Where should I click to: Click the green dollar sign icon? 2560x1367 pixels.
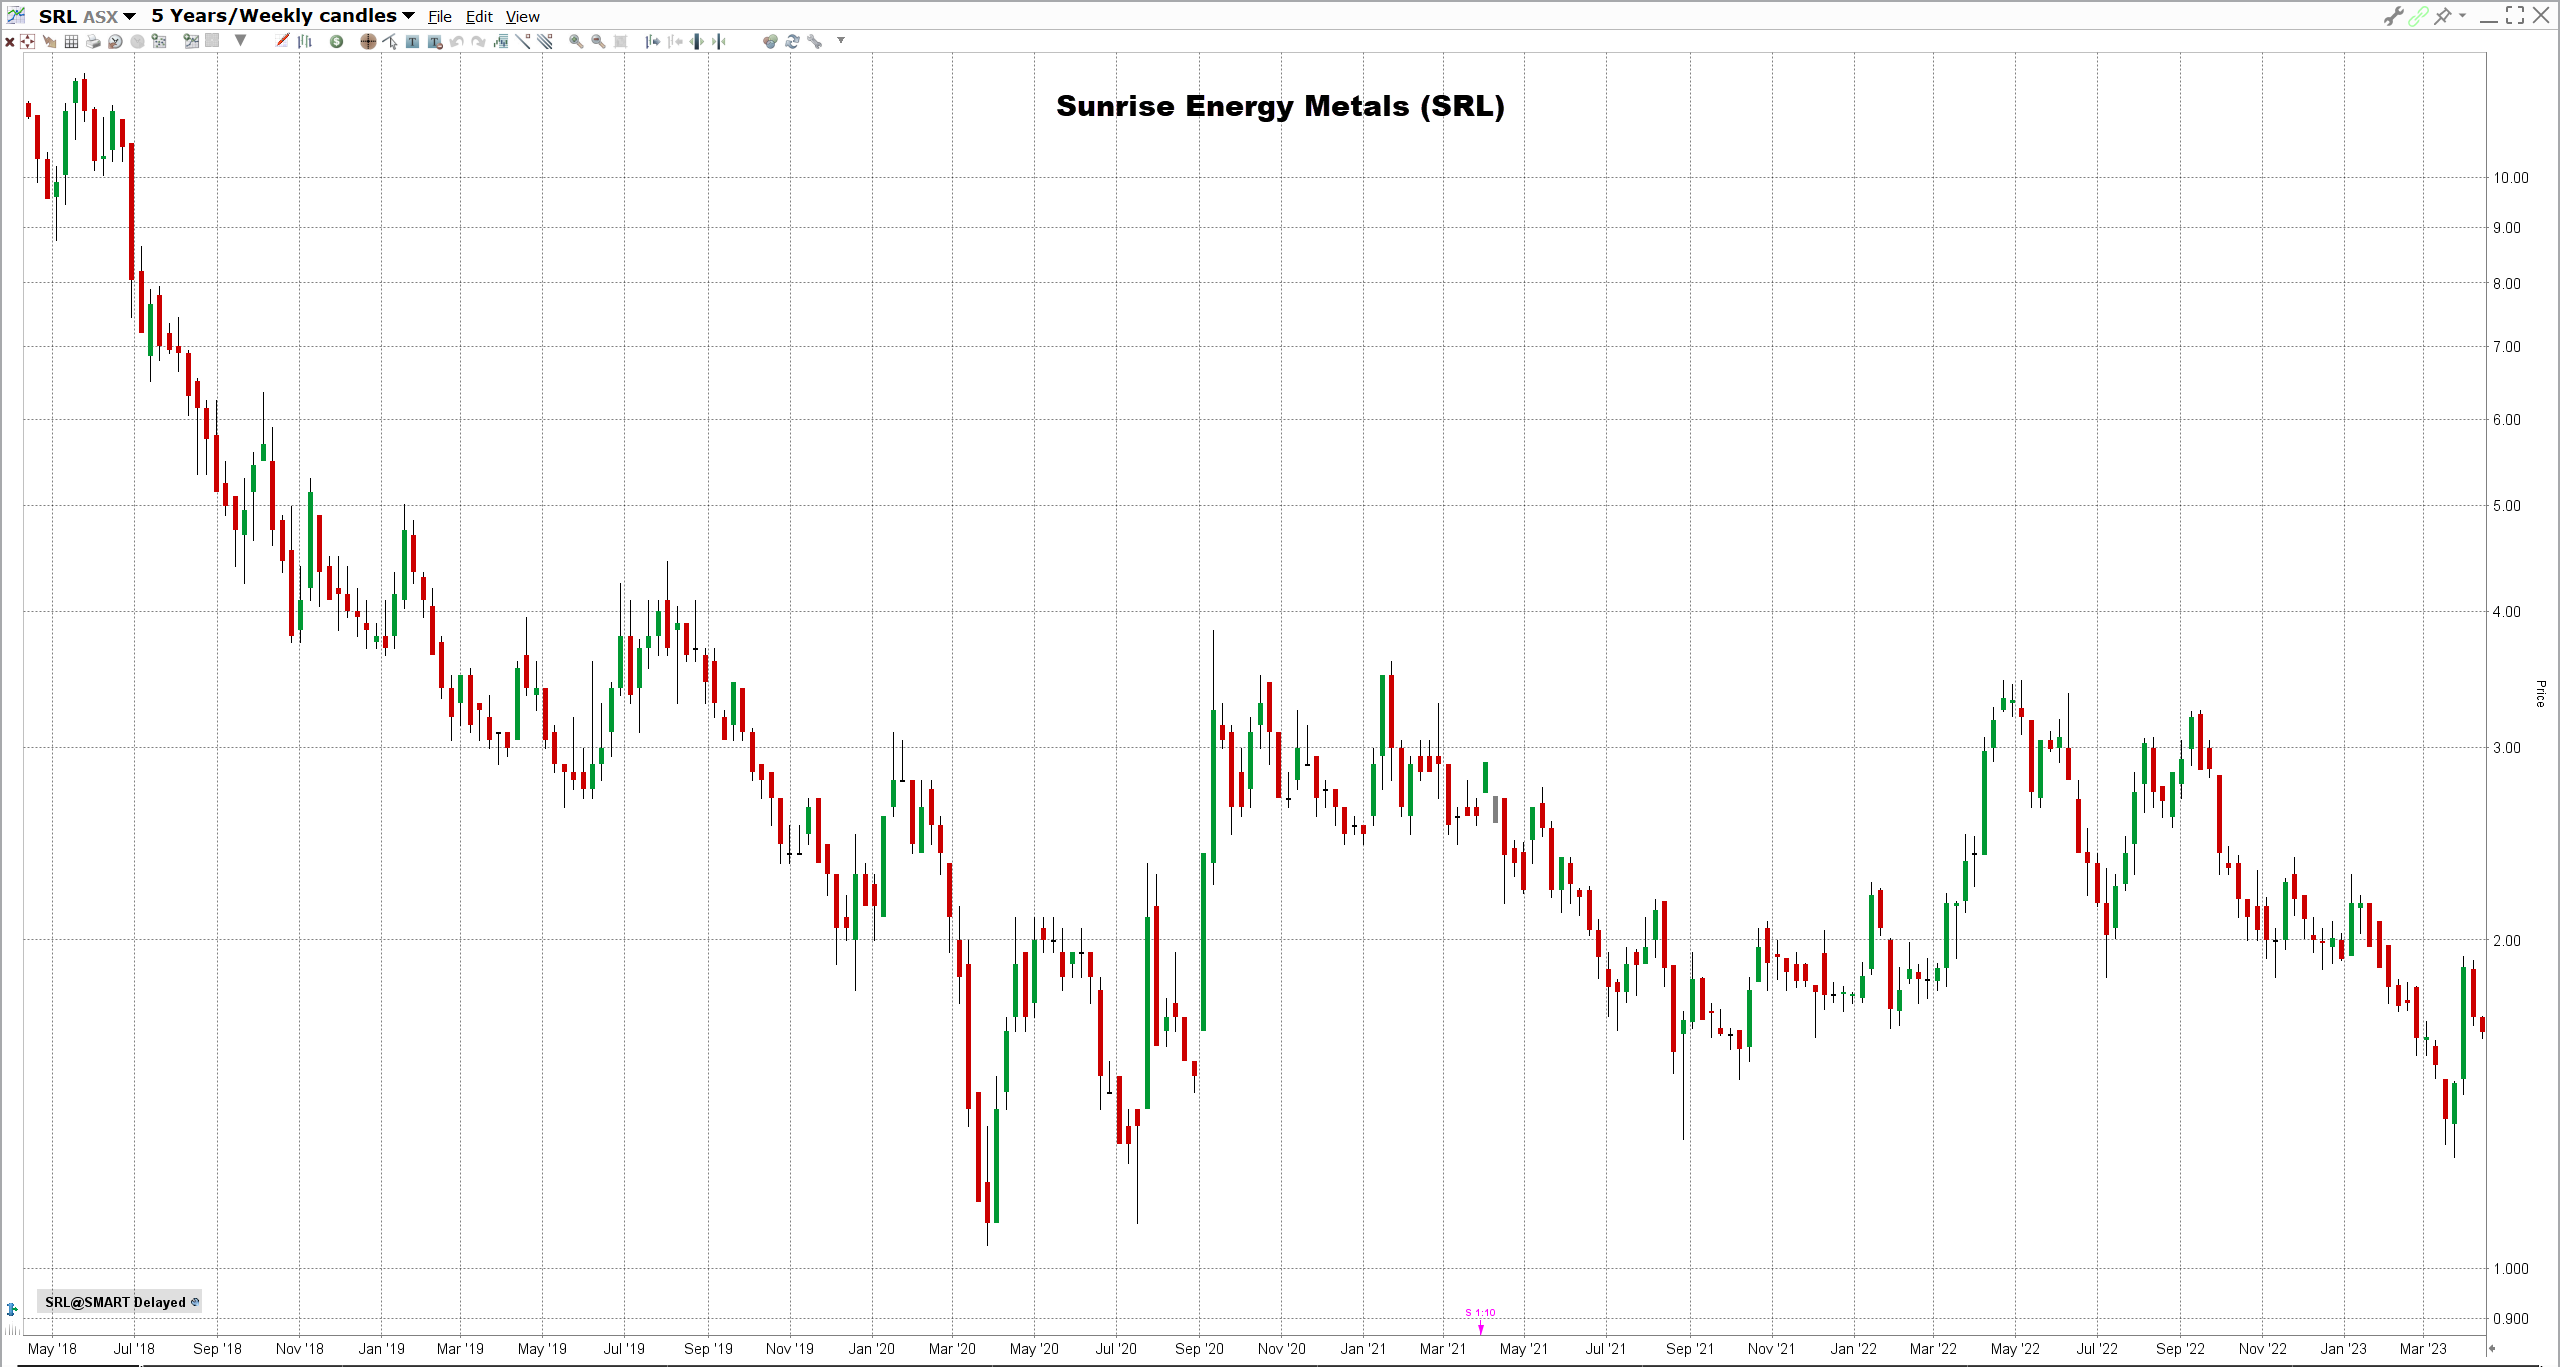pyautogui.click(x=336, y=41)
